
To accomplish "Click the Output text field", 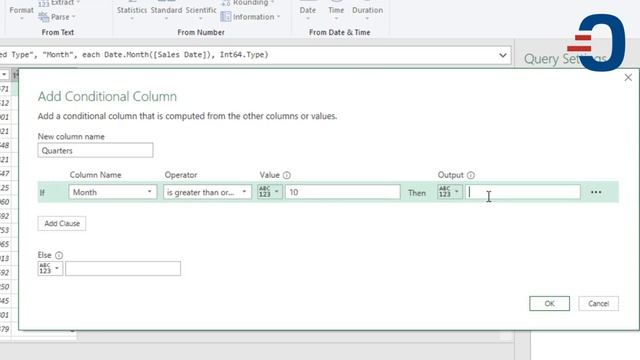I will pyautogui.click(x=523, y=192).
